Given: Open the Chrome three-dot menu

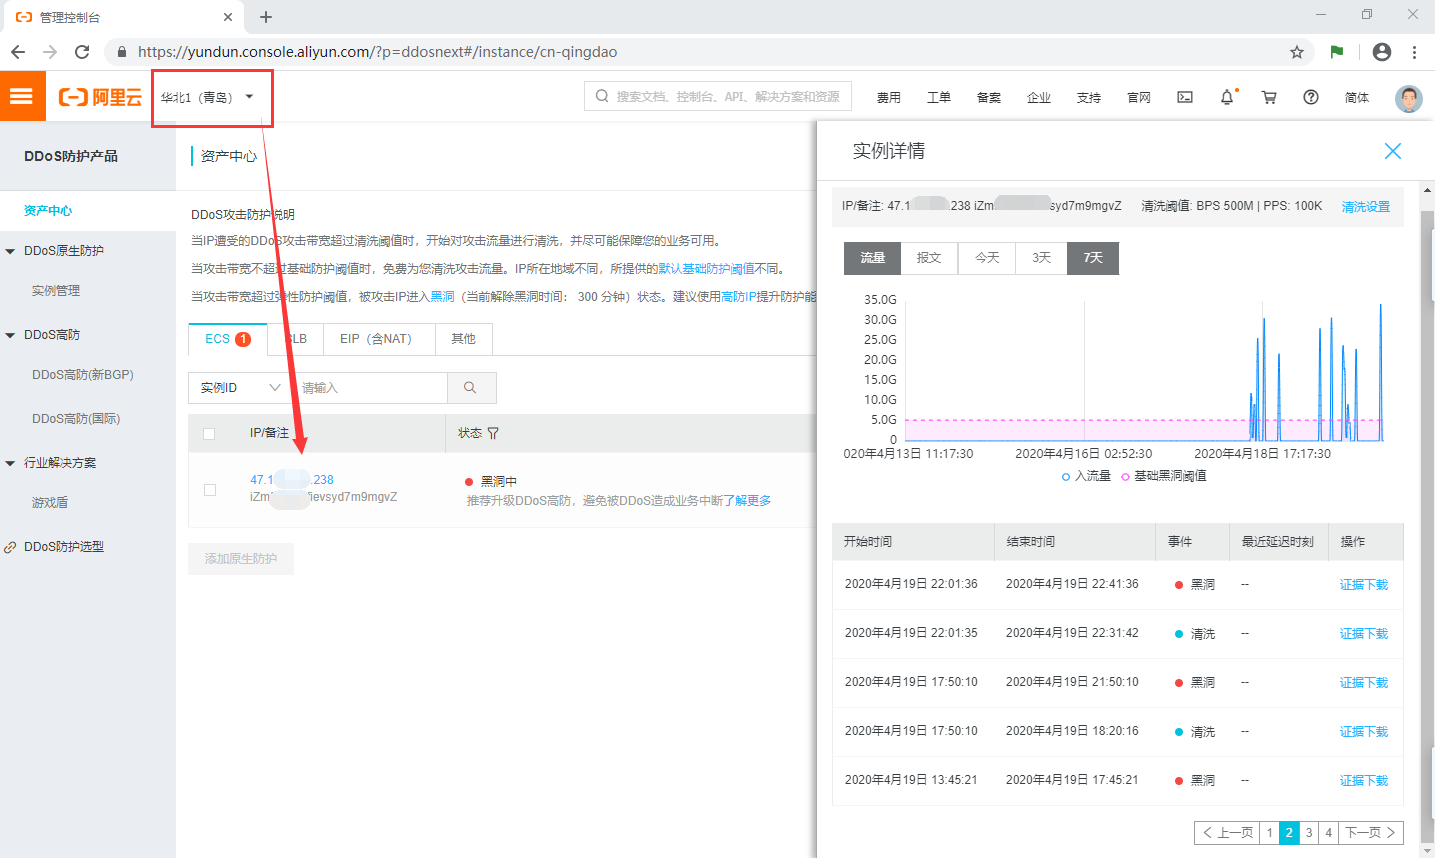Looking at the screenshot, I should [1414, 52].
